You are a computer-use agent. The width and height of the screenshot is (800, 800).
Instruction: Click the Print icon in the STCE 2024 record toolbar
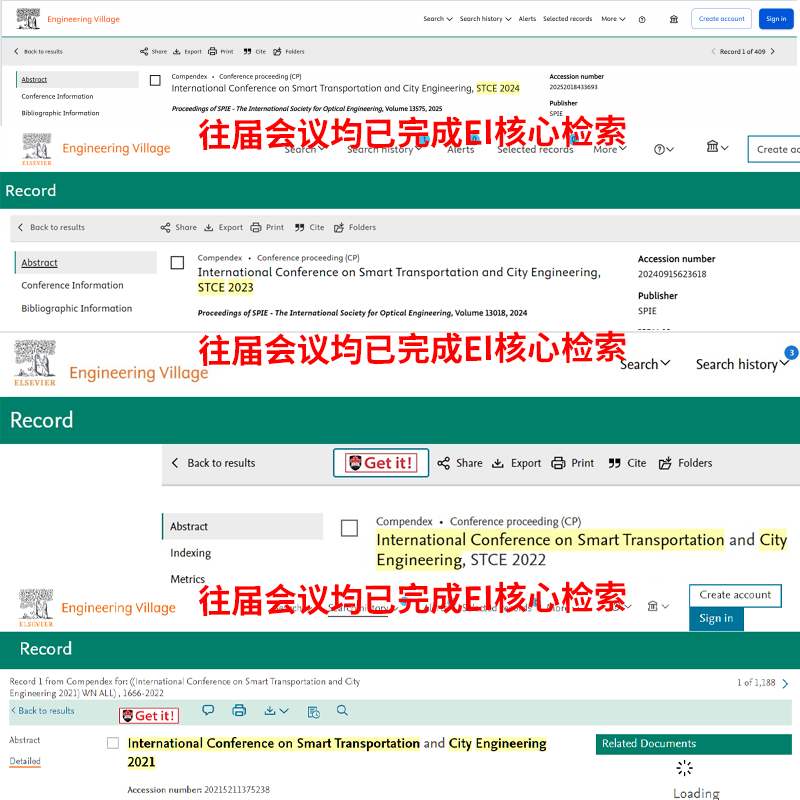point(212,52)
